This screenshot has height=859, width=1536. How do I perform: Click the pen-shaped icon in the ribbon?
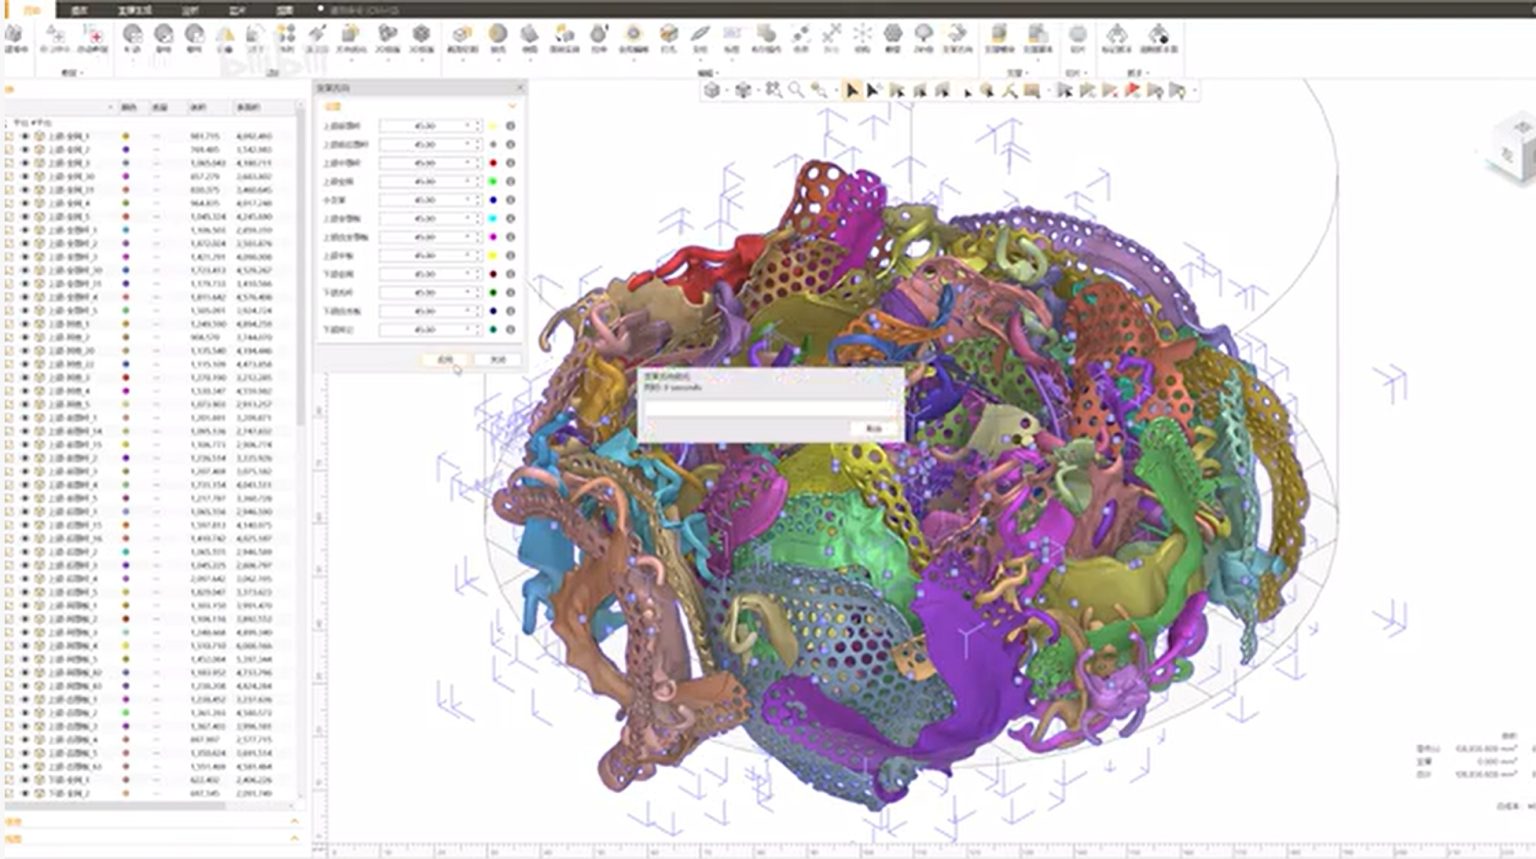pyautogui.click(x=700, y=34)
